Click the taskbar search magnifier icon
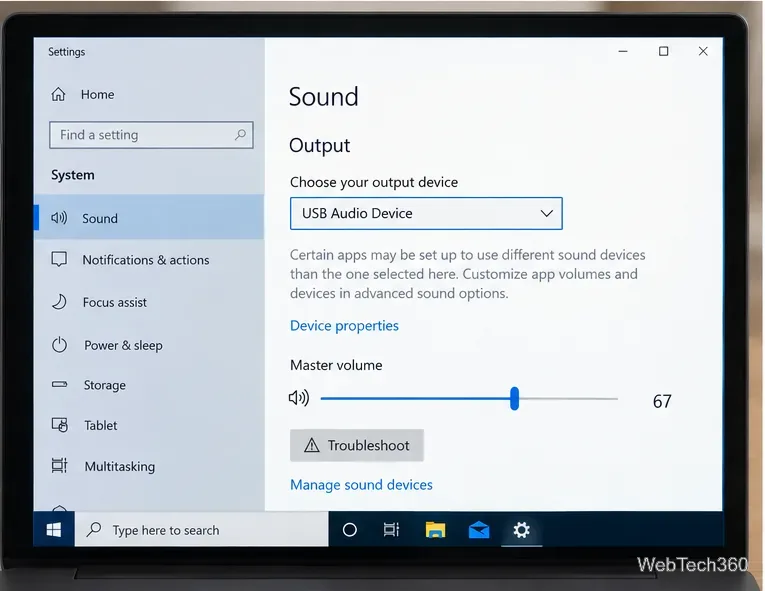 pos(94,530)
